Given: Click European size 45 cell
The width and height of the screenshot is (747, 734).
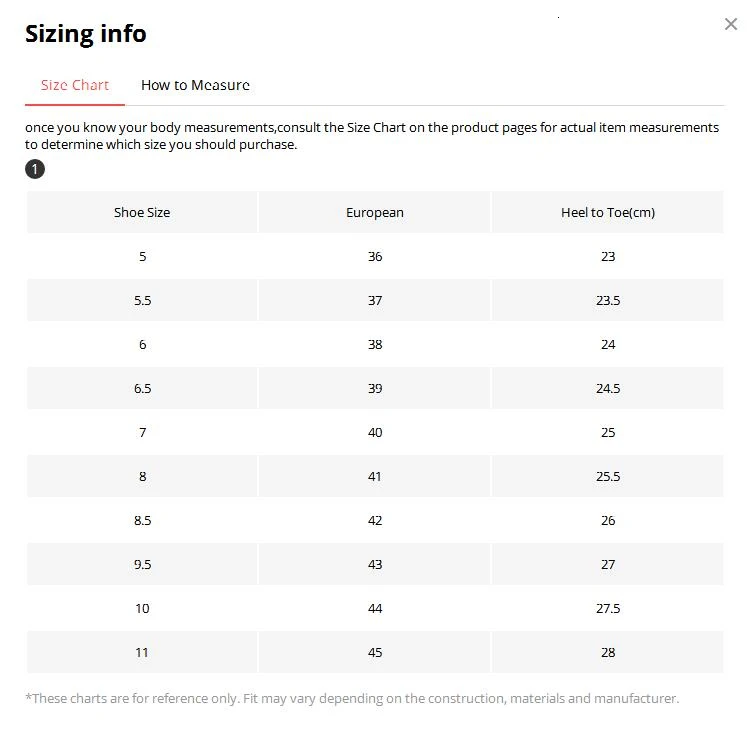Looking at the screenshot, I should (x=375, y=652).
